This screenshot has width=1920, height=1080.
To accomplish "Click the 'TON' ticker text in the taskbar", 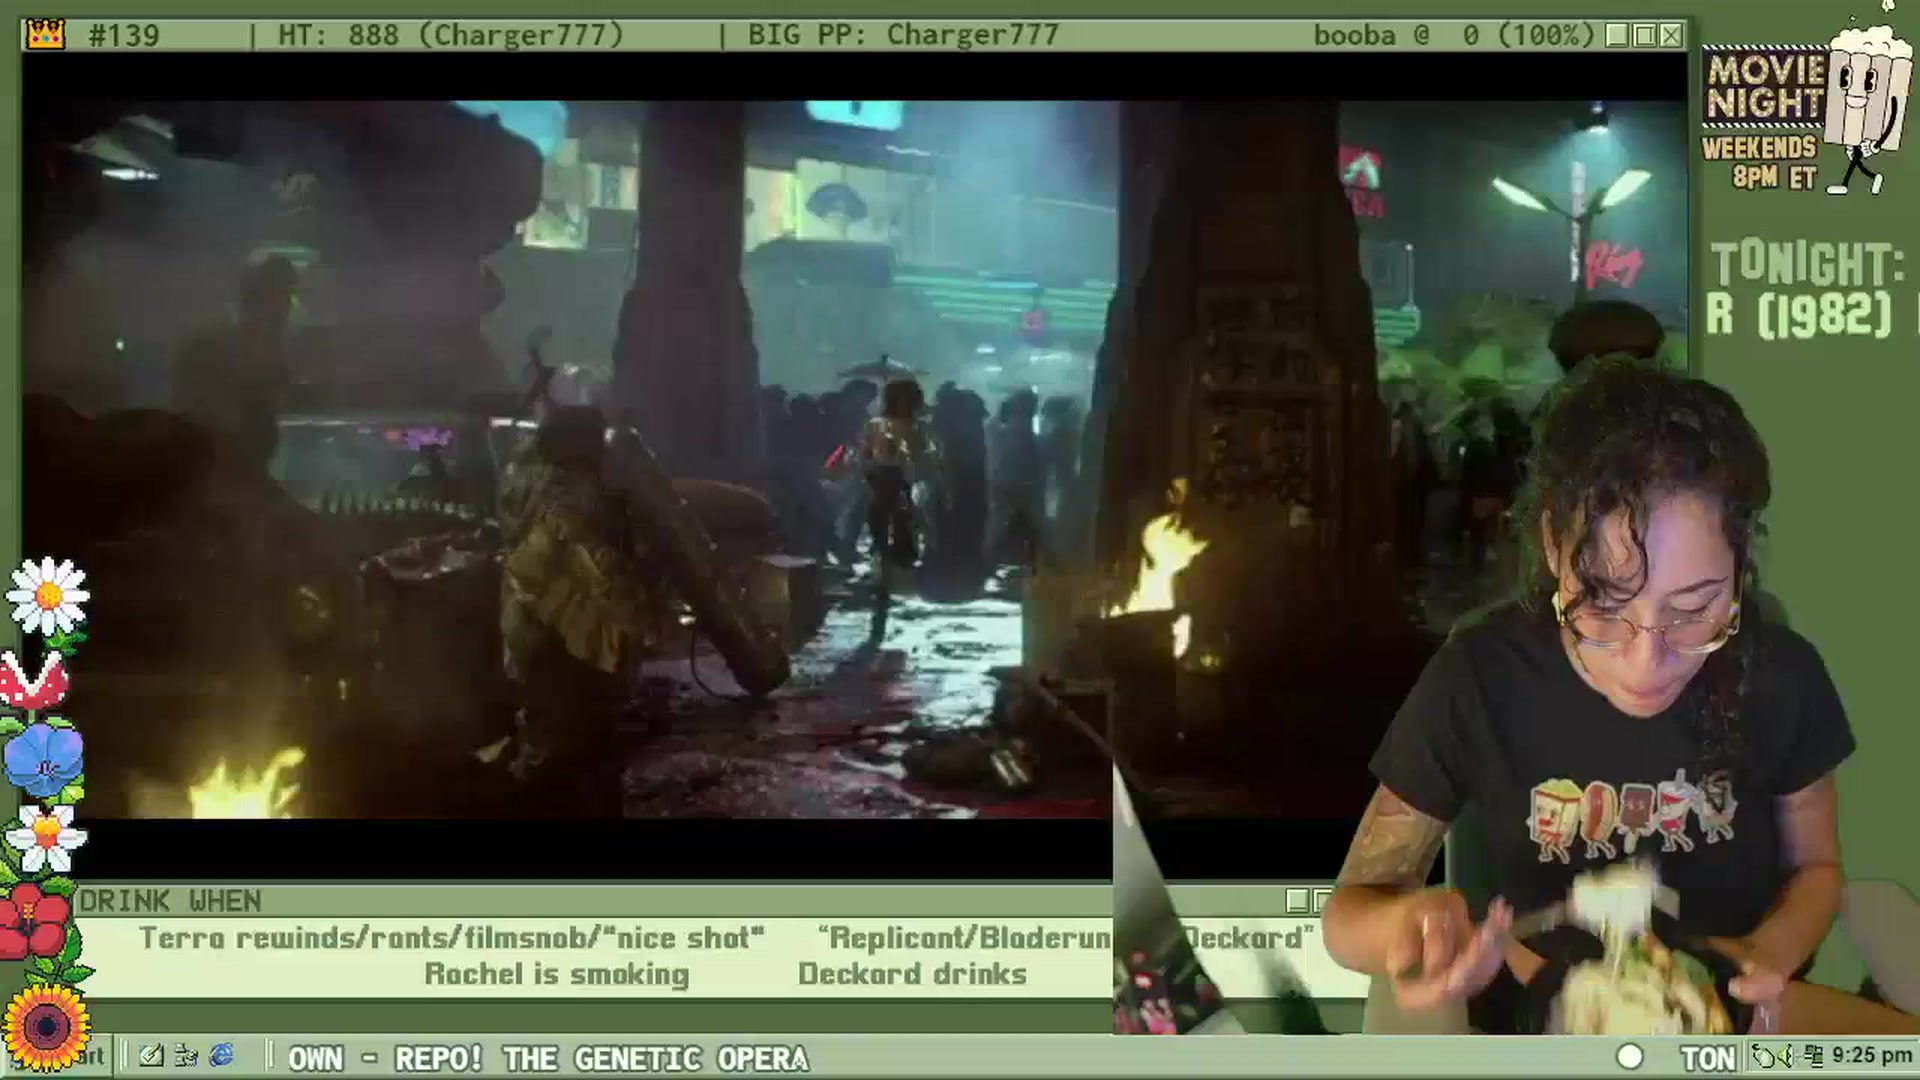I will tap(1708, 1058).
